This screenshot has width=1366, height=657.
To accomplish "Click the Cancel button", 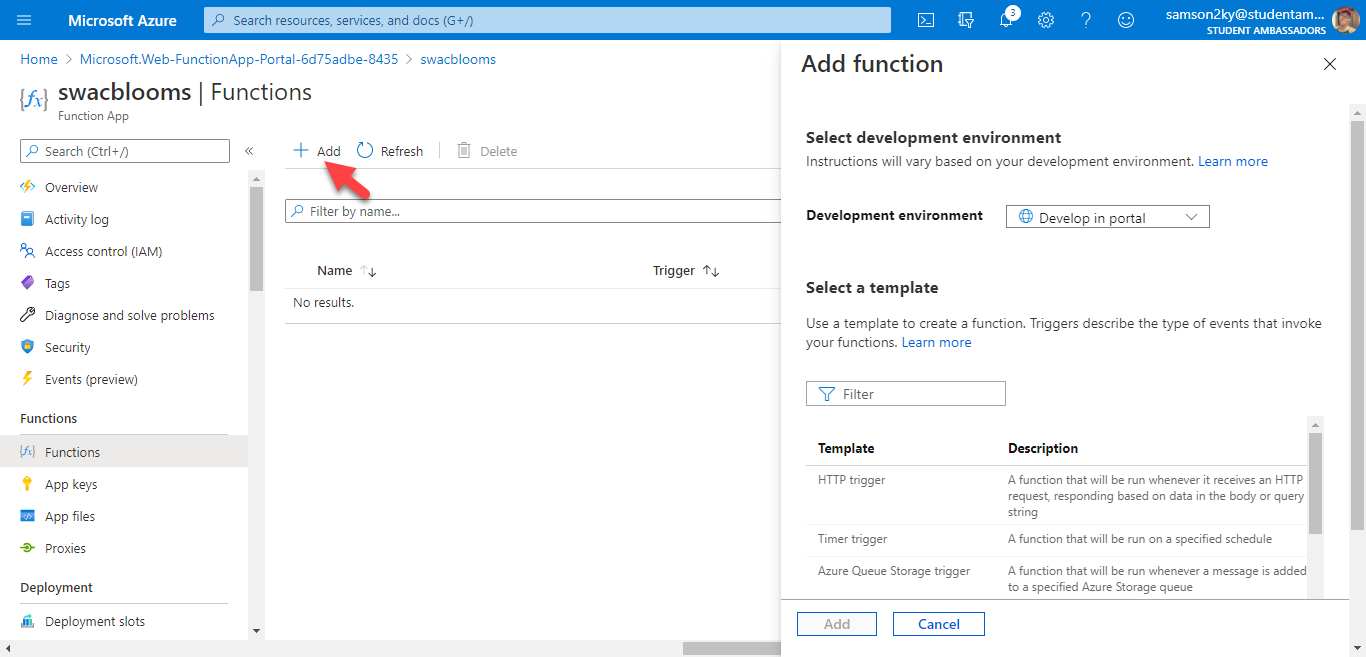I will pyautogui.click(x=939, y=624).
